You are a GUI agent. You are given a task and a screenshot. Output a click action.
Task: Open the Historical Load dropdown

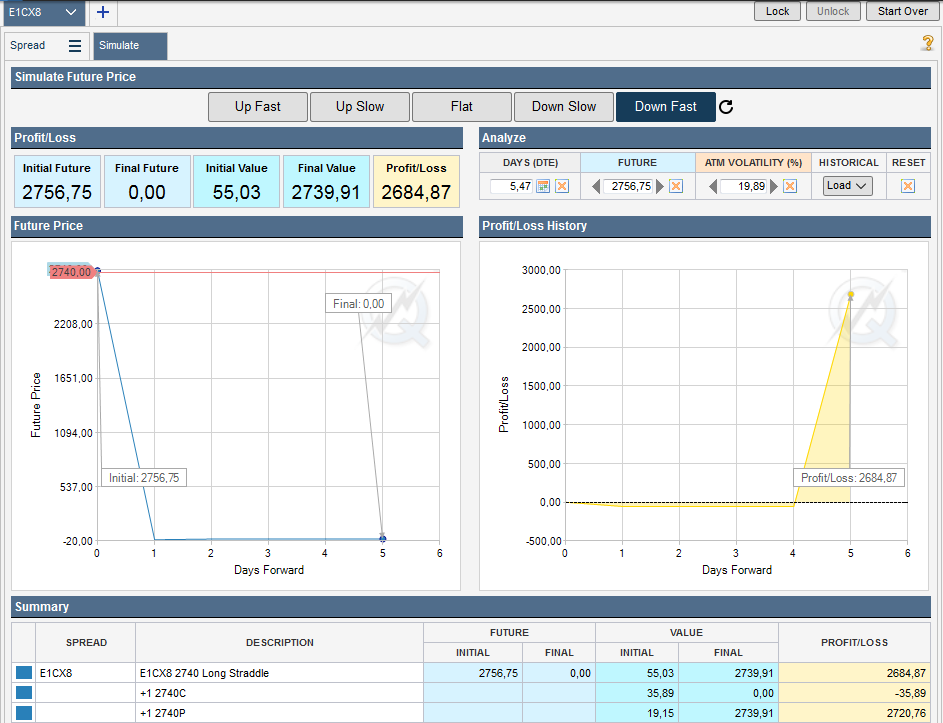(x=847, y=186)
